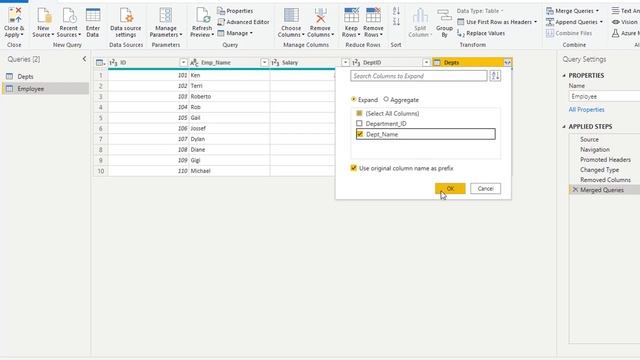Open the All Properties link
Viewport: 640px width, 360px height.
(586, 109)
